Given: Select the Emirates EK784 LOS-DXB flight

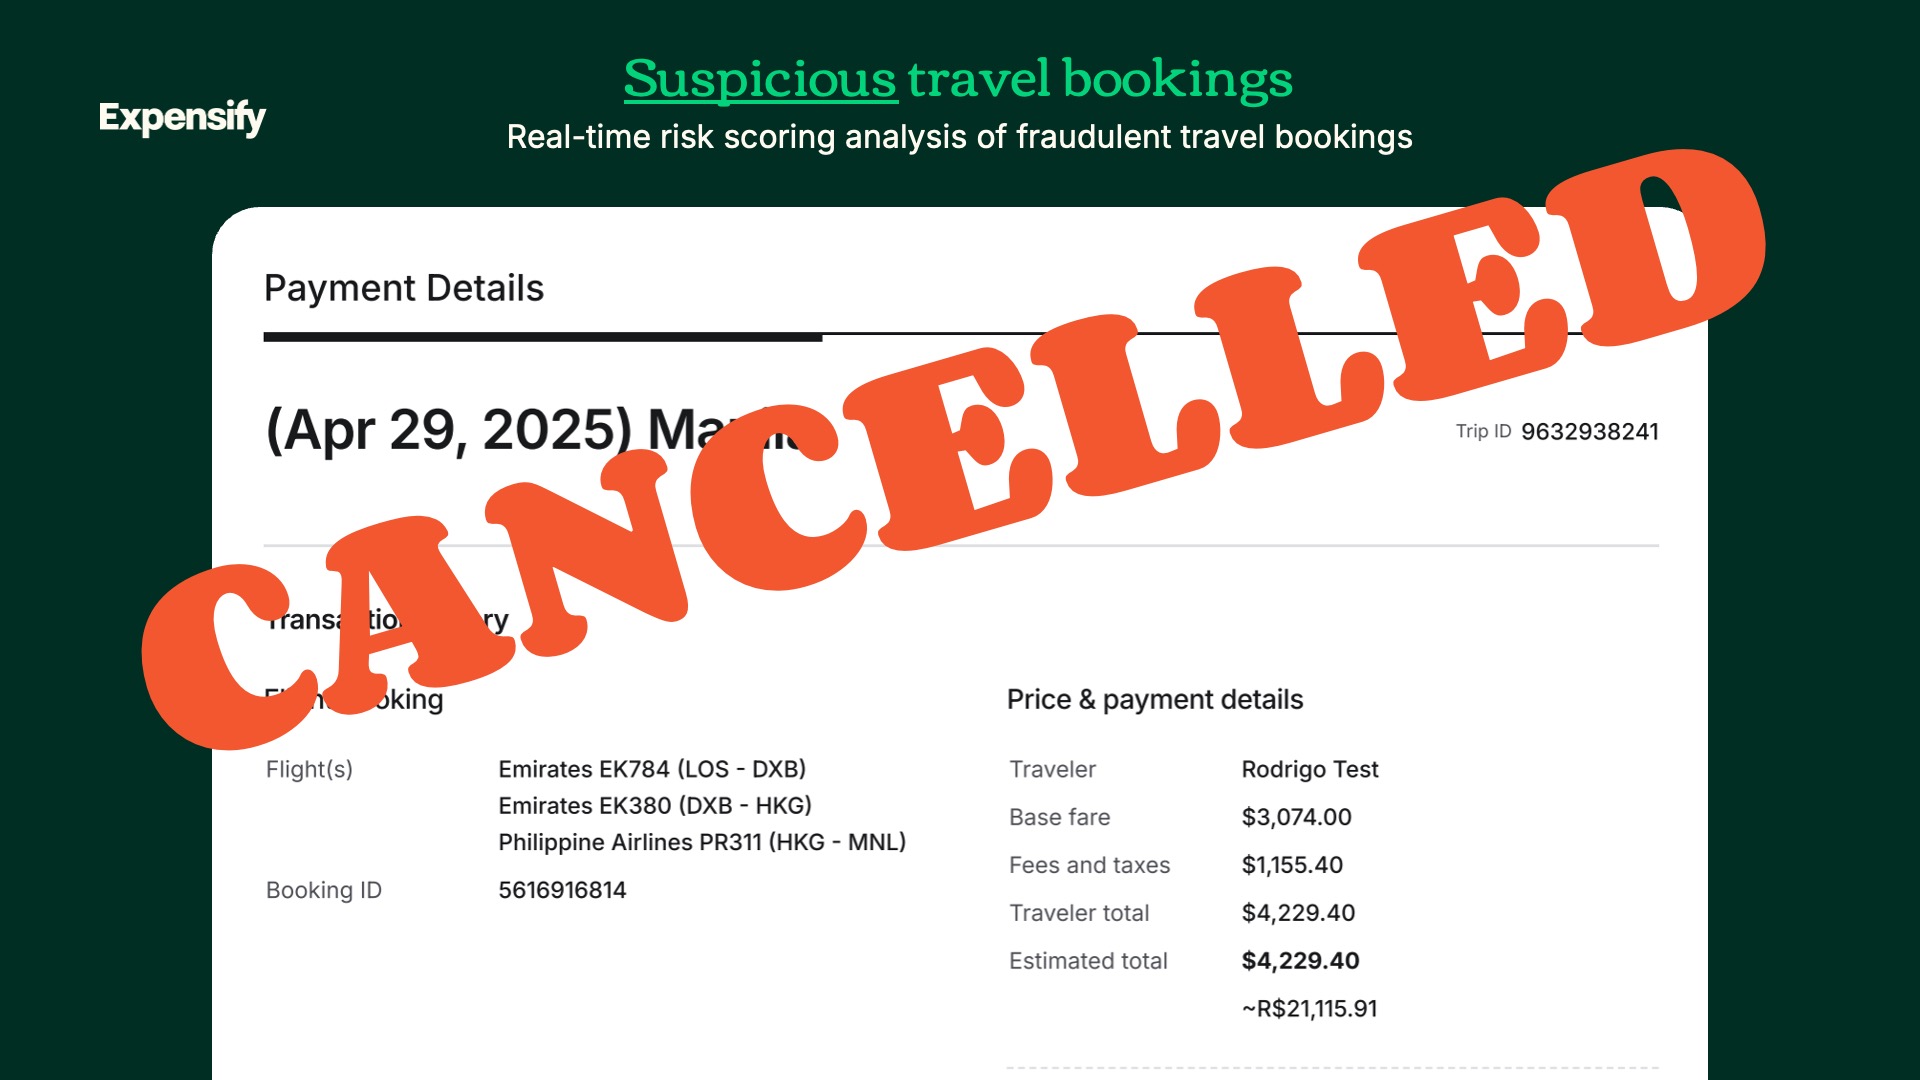Looking at the screenshot, I should coord(652,769).
